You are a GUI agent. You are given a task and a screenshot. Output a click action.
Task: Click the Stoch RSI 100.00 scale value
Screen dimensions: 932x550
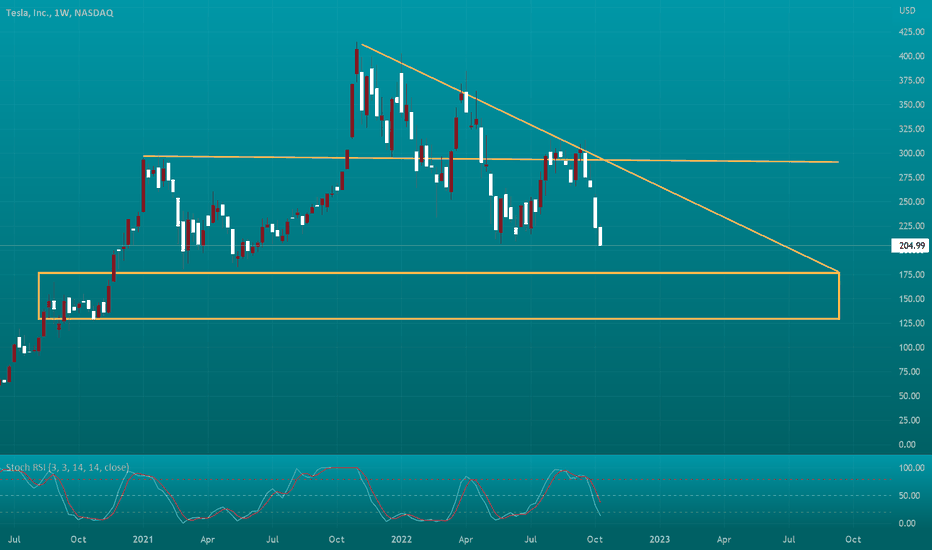pos(912,469)
